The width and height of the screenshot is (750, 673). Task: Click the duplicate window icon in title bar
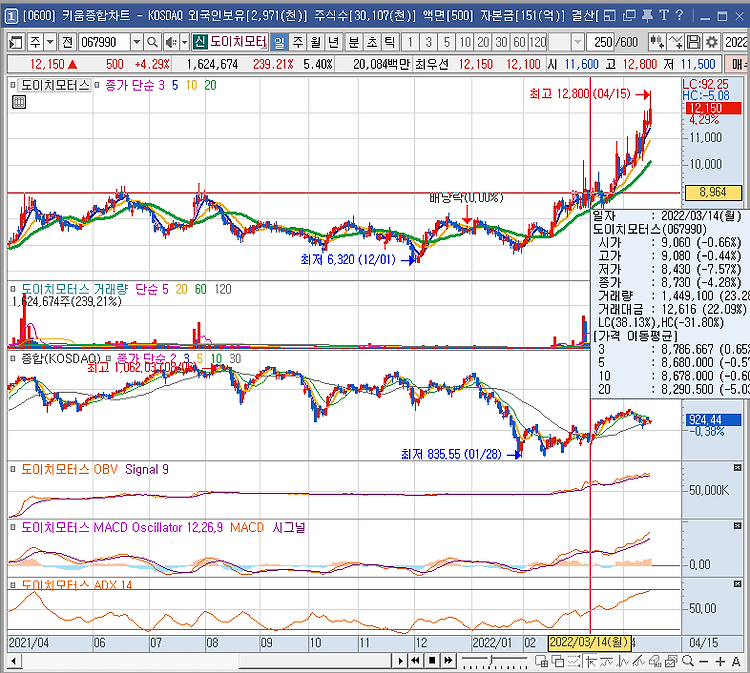point(629,16)
